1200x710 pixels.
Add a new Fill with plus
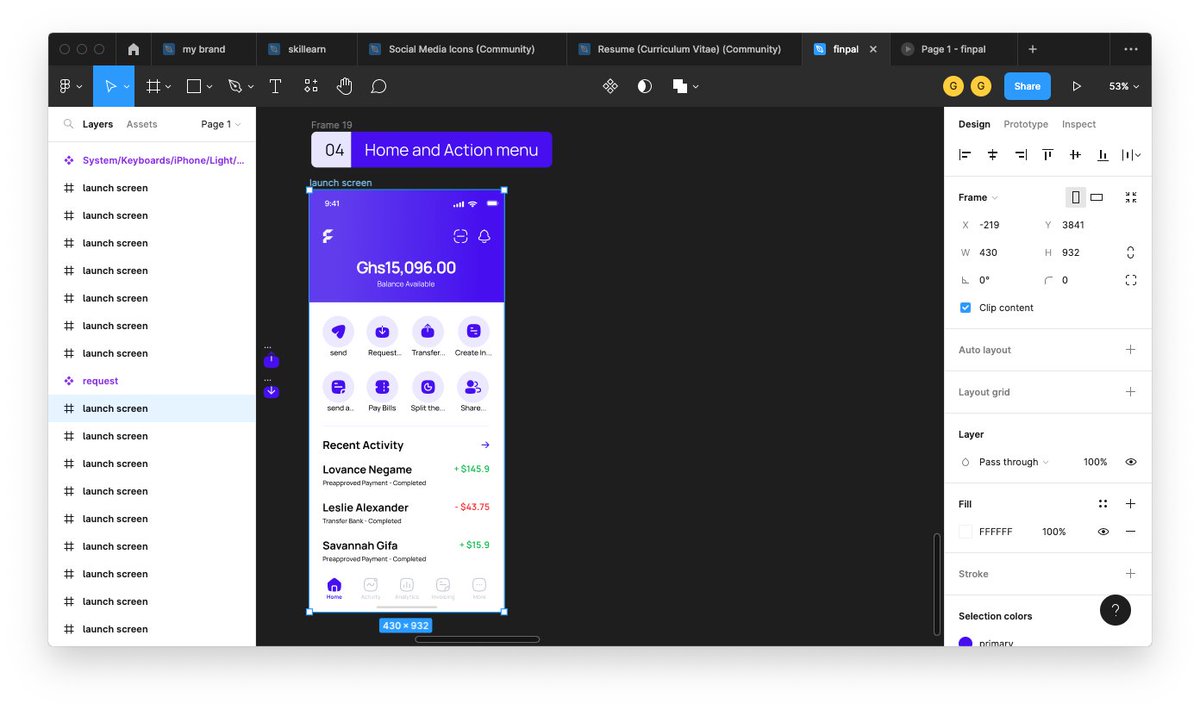(1131, 504)
